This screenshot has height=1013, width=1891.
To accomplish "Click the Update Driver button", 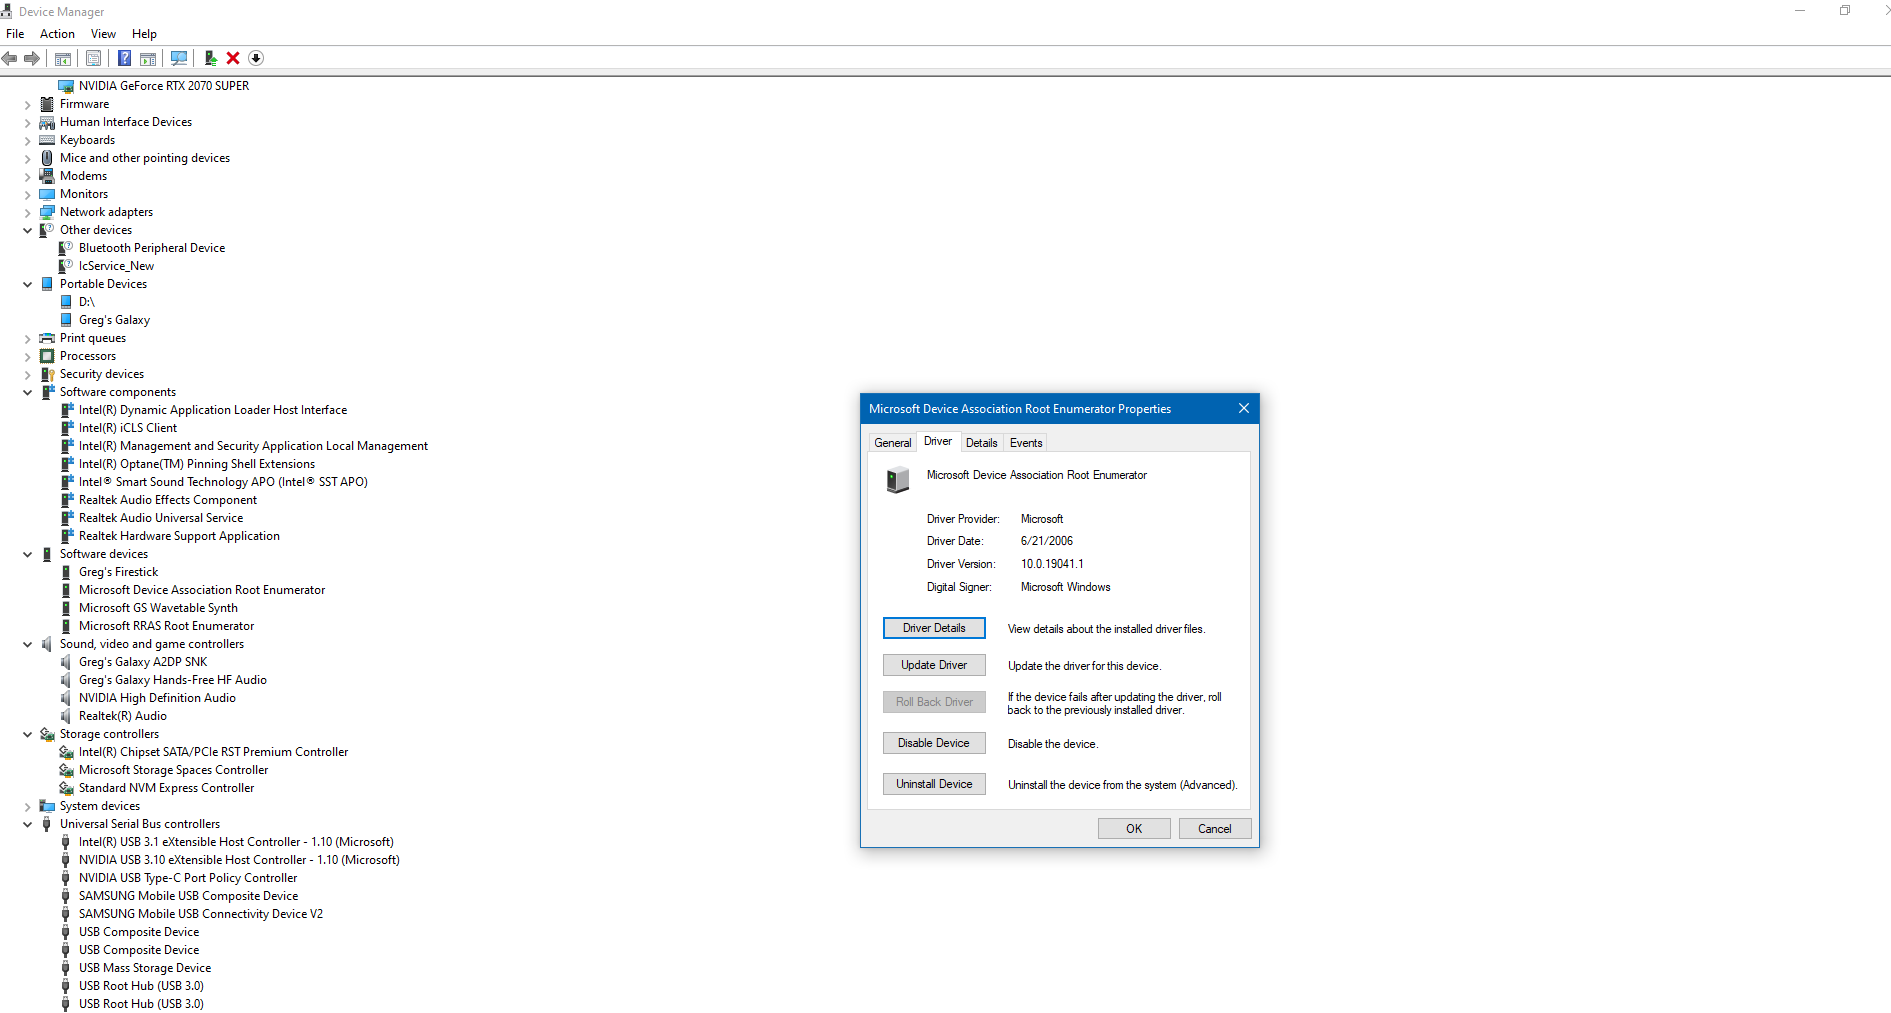I will [934, 665].
